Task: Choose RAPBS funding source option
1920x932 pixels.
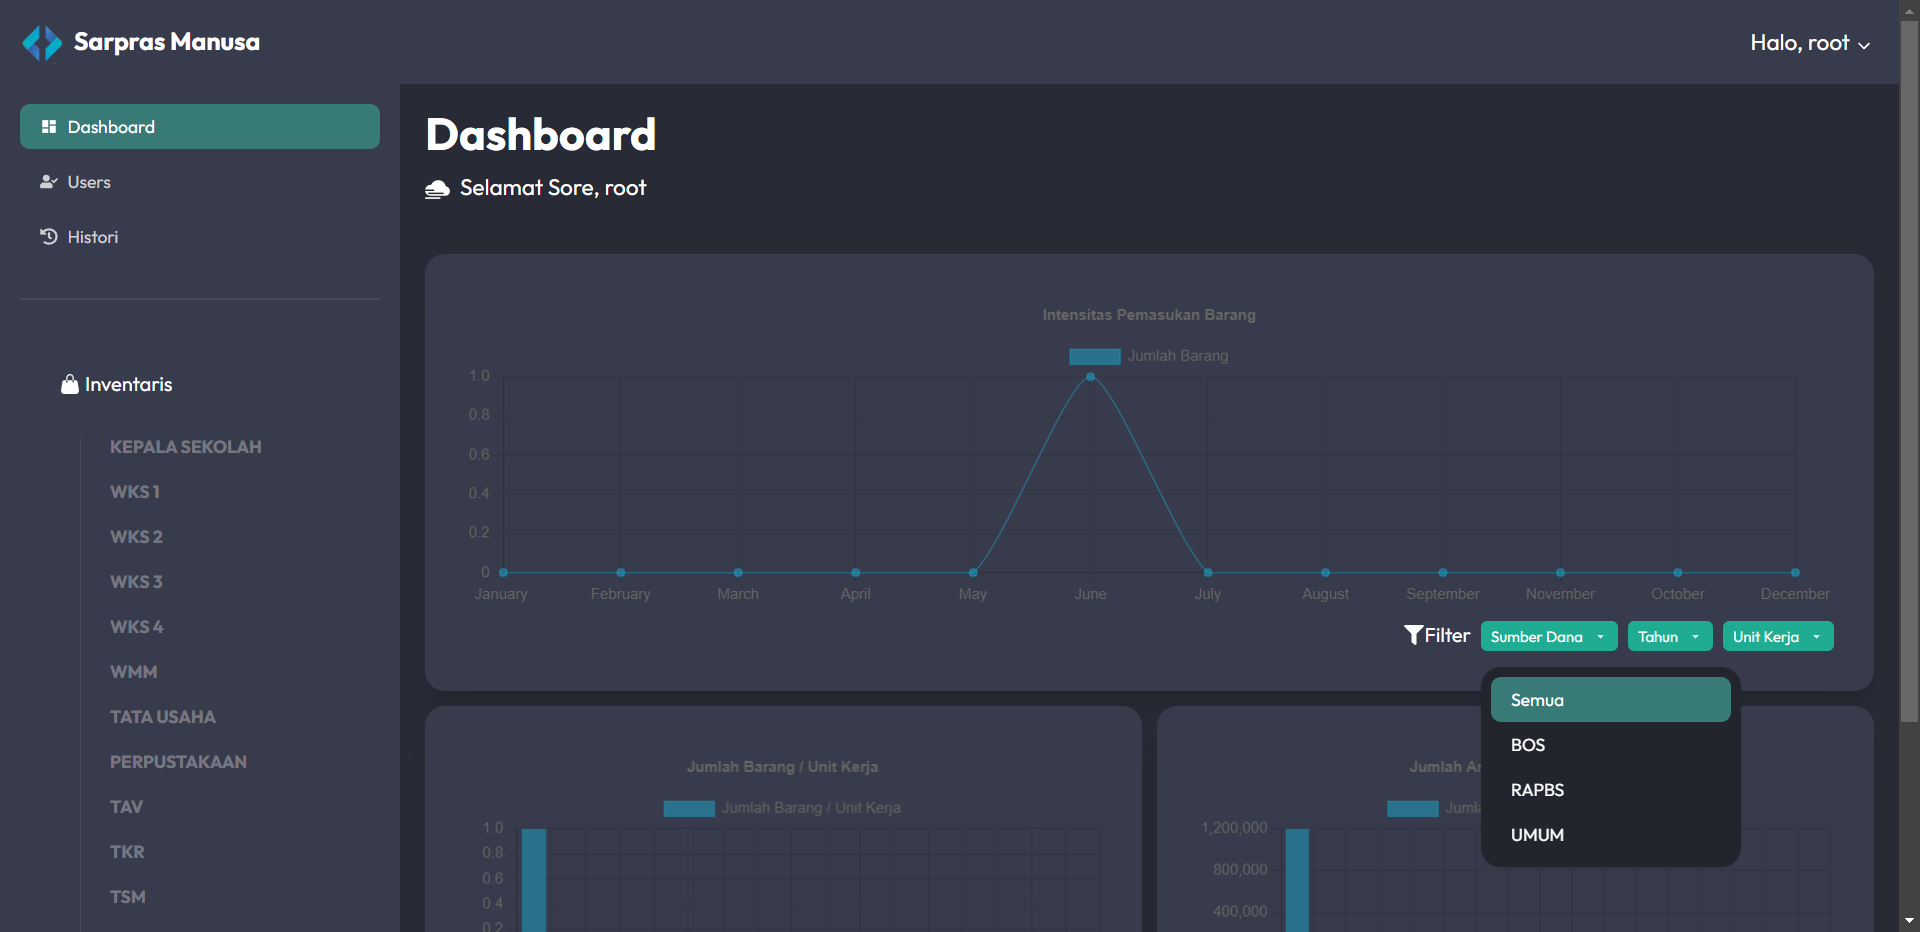Action: click(x=1610, y=790)
